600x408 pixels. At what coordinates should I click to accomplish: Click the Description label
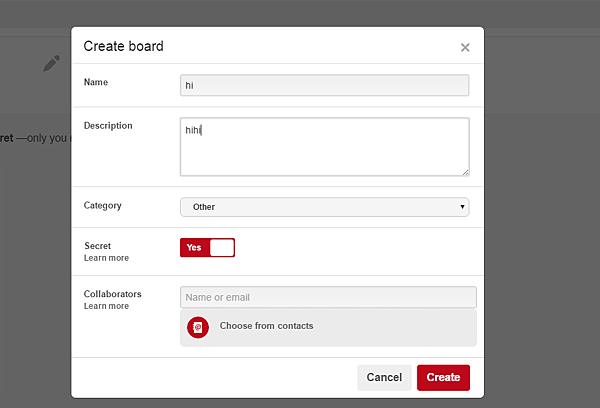coord(108,126)
